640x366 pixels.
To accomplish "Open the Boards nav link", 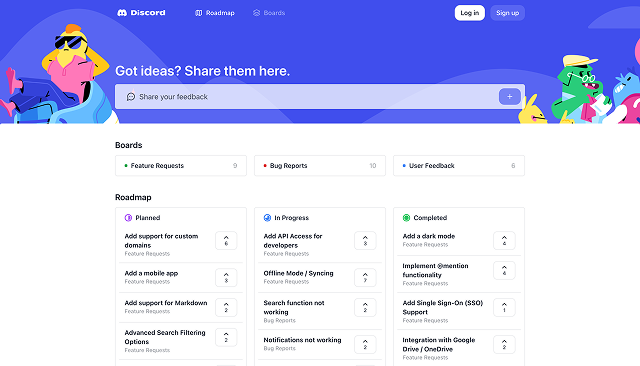I will click(x=269, y=13).
